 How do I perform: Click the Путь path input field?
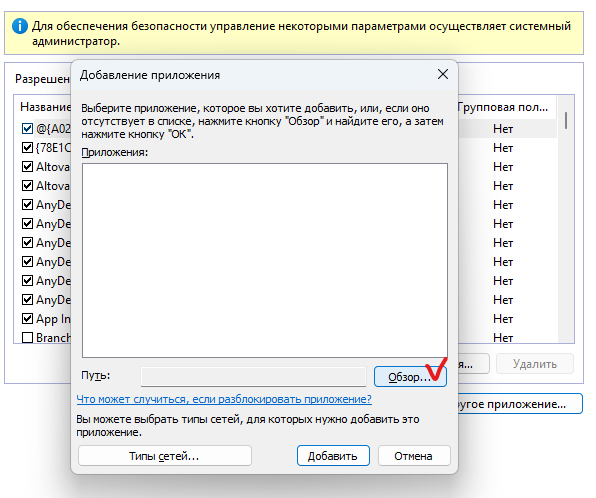(253, 377)
